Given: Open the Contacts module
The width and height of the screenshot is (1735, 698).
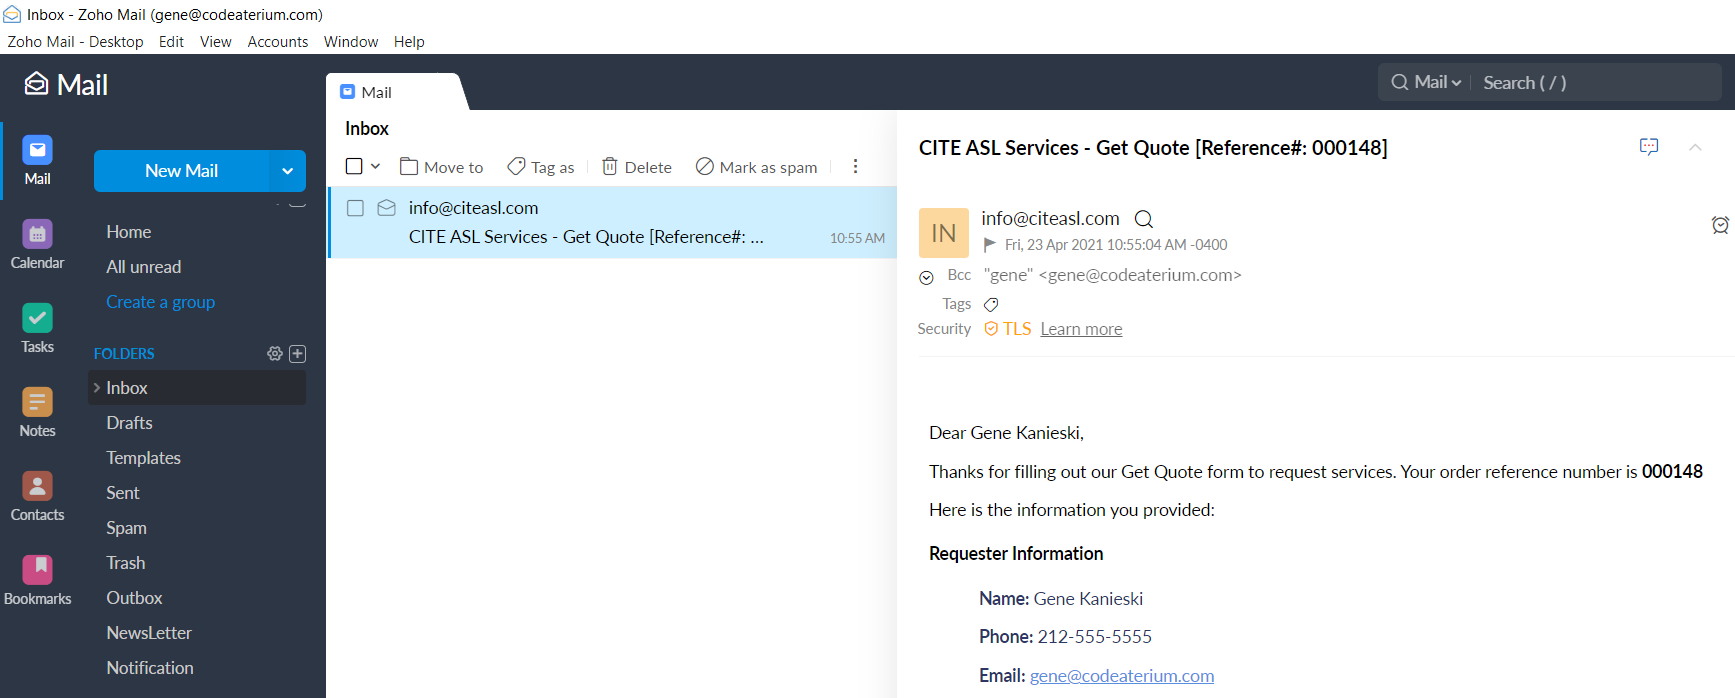Looking at the screenshot, I should pyautogui.click(x=37, y=496).
